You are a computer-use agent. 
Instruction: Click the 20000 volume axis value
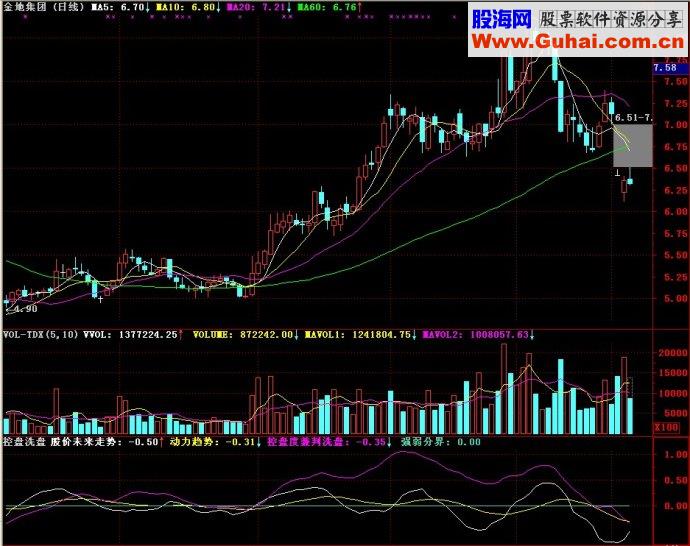(x=673, y=353)
